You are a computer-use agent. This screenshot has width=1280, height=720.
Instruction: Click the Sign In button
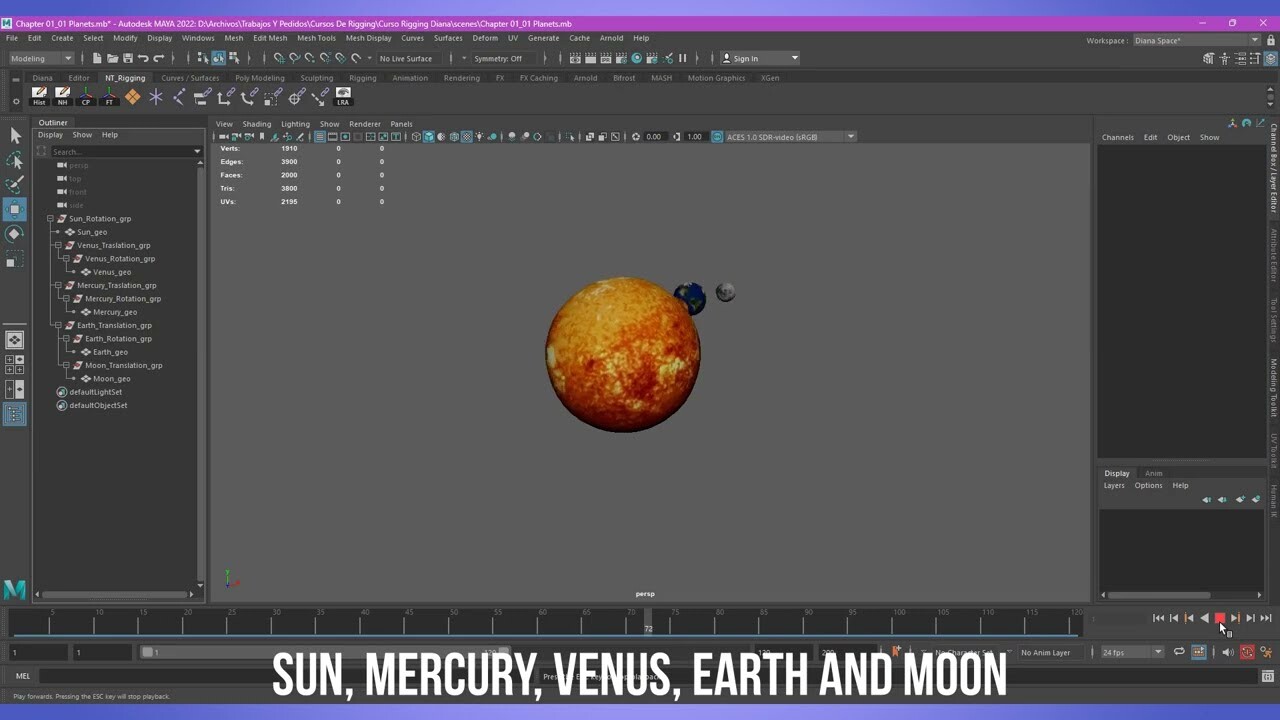[x=745, y=58]
